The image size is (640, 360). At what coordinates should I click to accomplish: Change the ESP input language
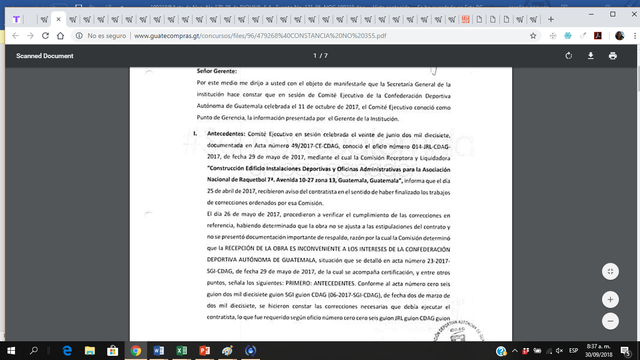[573, 351]
